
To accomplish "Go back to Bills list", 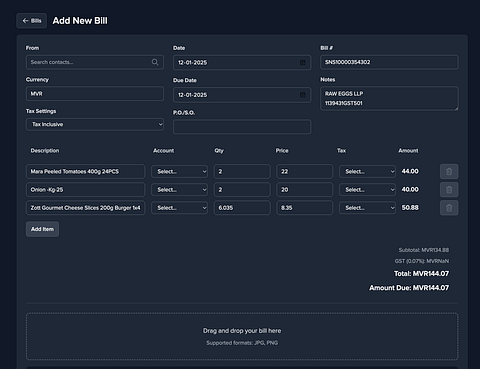I will (x=32, y=21).
